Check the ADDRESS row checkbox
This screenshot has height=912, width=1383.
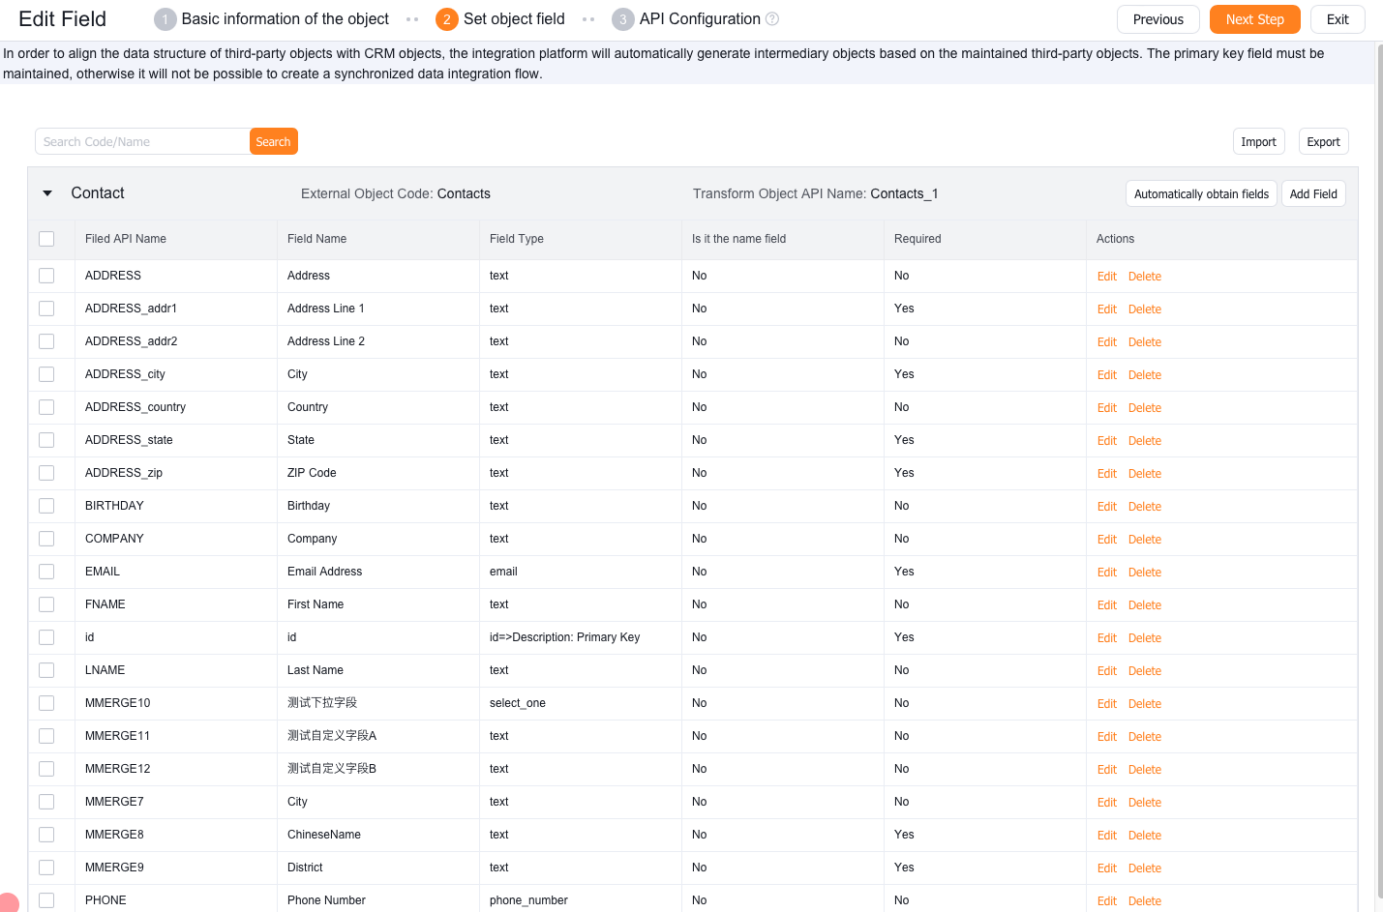(x=46, y=275)
